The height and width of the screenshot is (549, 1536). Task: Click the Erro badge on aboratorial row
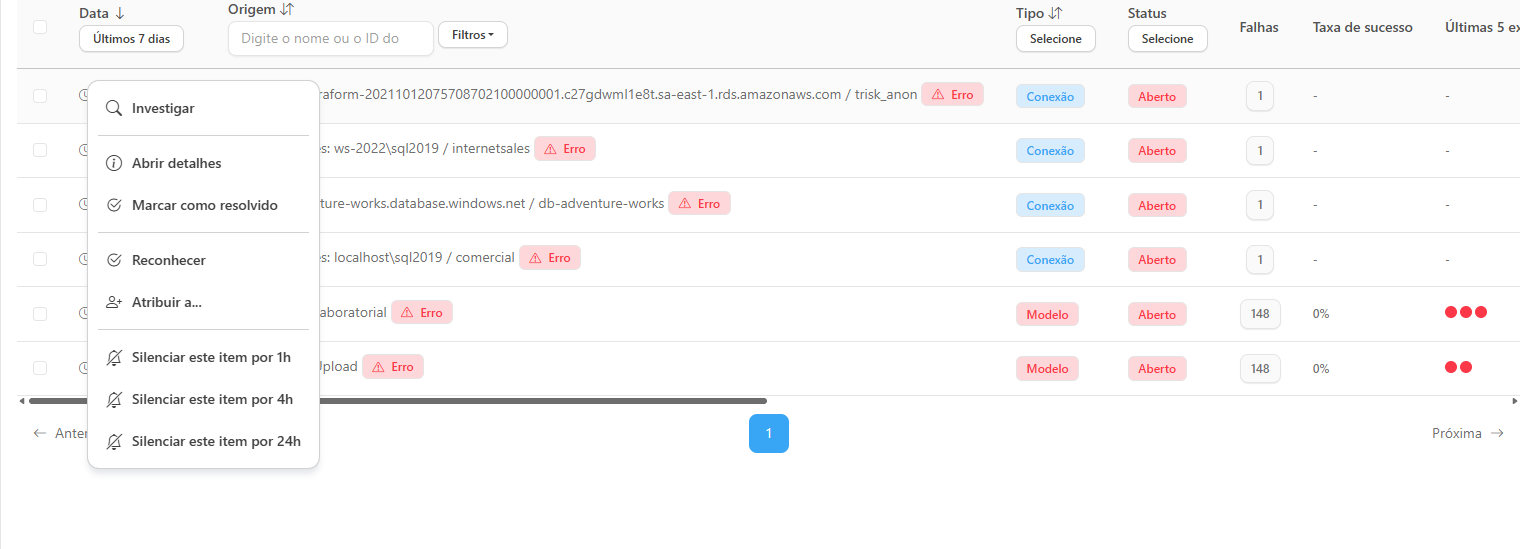pos(422,312)
